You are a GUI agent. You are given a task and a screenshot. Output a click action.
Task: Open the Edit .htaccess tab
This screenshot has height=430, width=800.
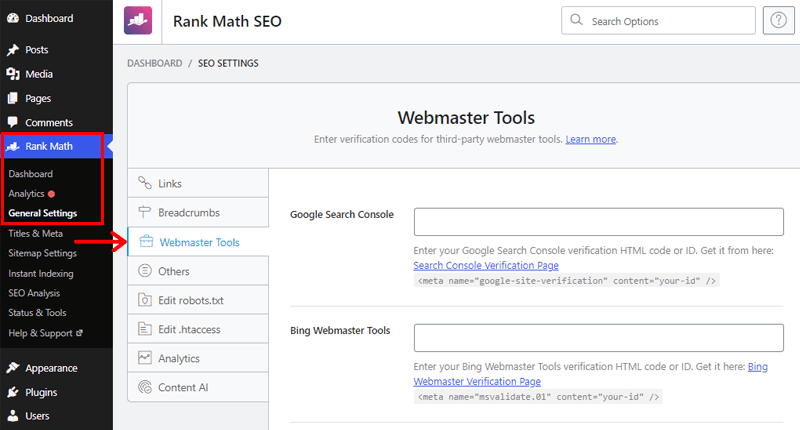pos(198,329)
